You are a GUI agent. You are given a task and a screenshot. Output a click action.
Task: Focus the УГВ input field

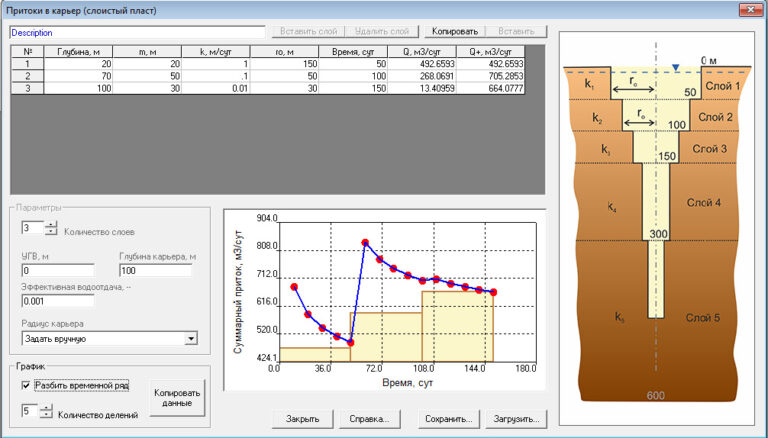pyautogui.click(x=57, y=270)
